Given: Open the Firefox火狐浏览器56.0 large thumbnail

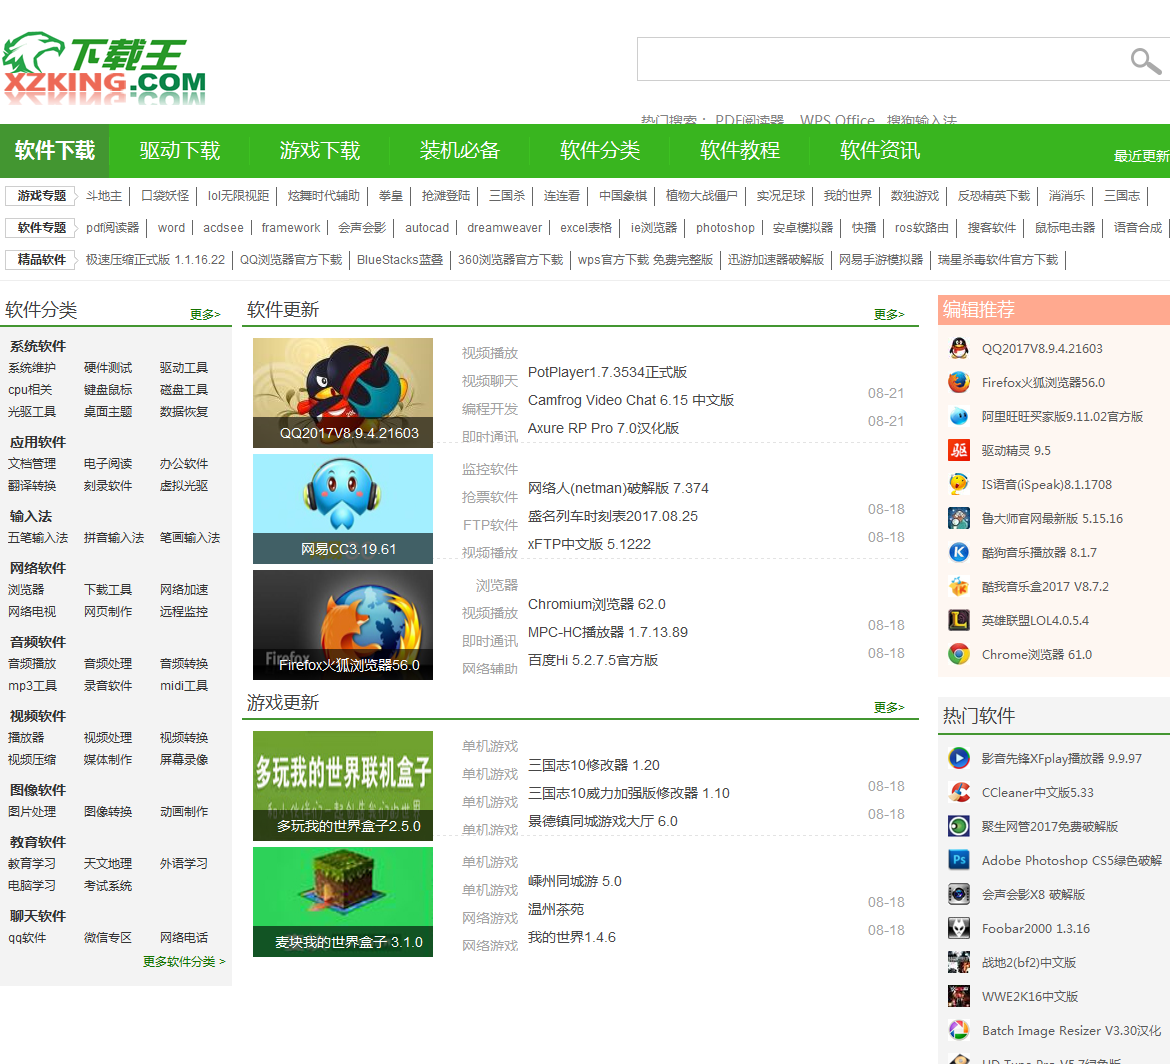Looking at the screenshot, I should pyautogui.click(x=343, y=625).
